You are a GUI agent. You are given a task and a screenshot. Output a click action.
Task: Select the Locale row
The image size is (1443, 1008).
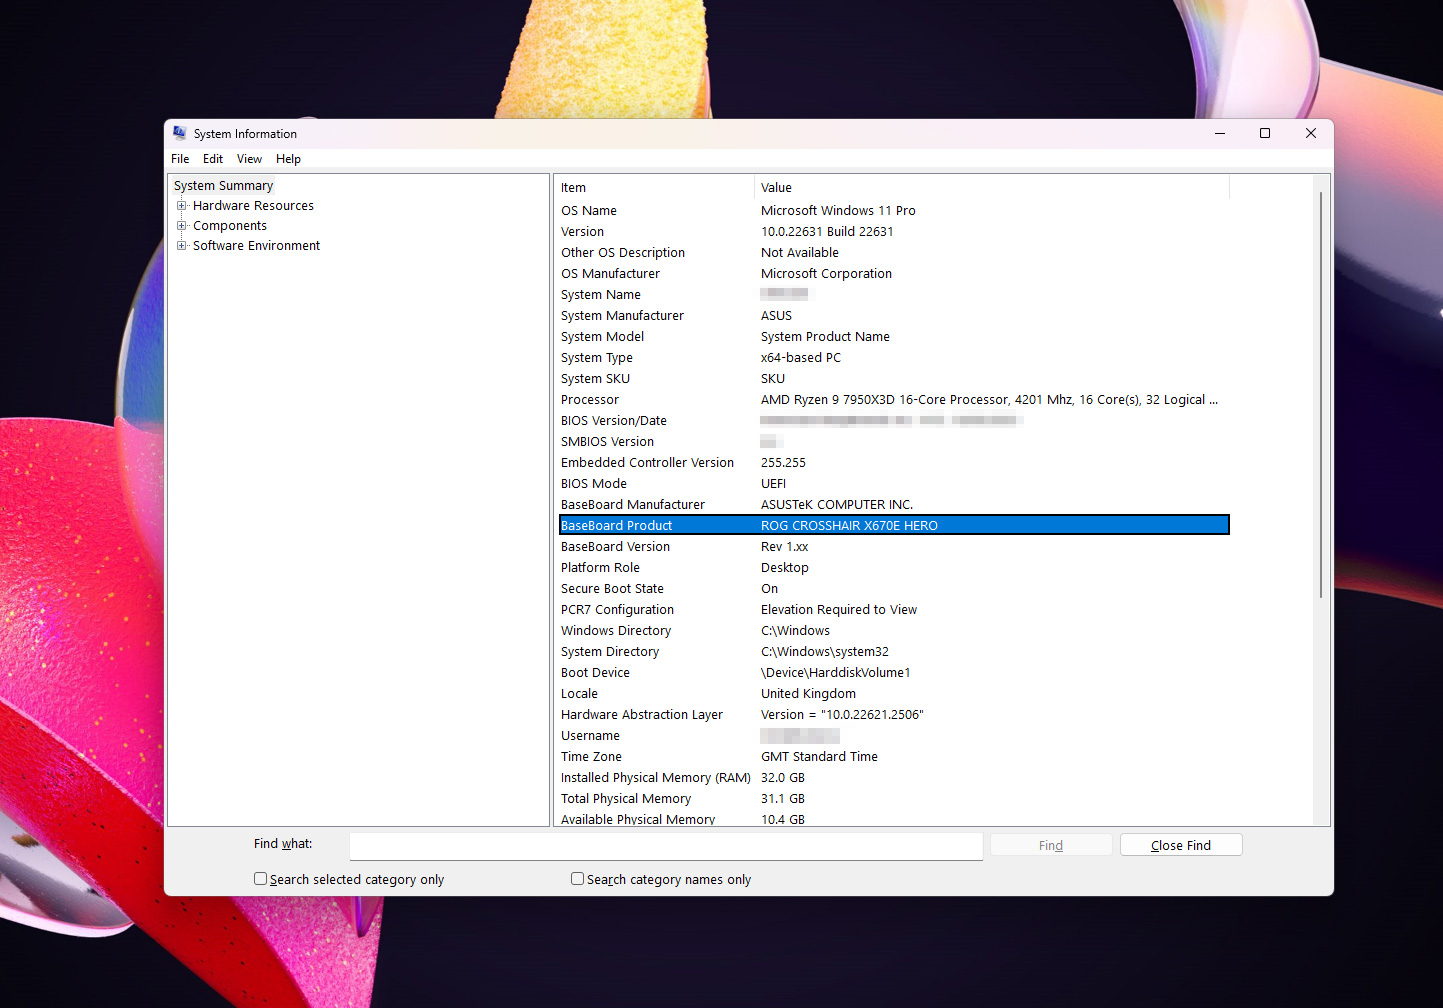coord(893,694)
